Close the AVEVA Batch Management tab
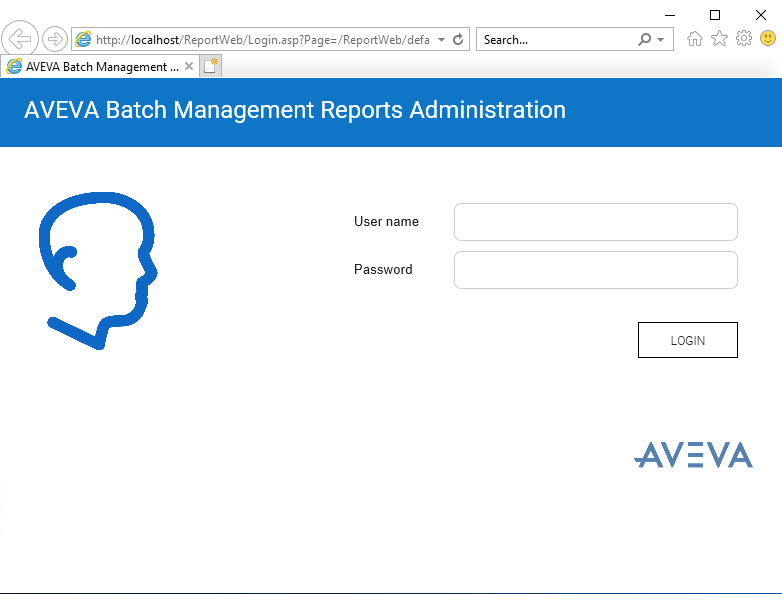Screen dimensions: 782x594 (x=189, y=66)
